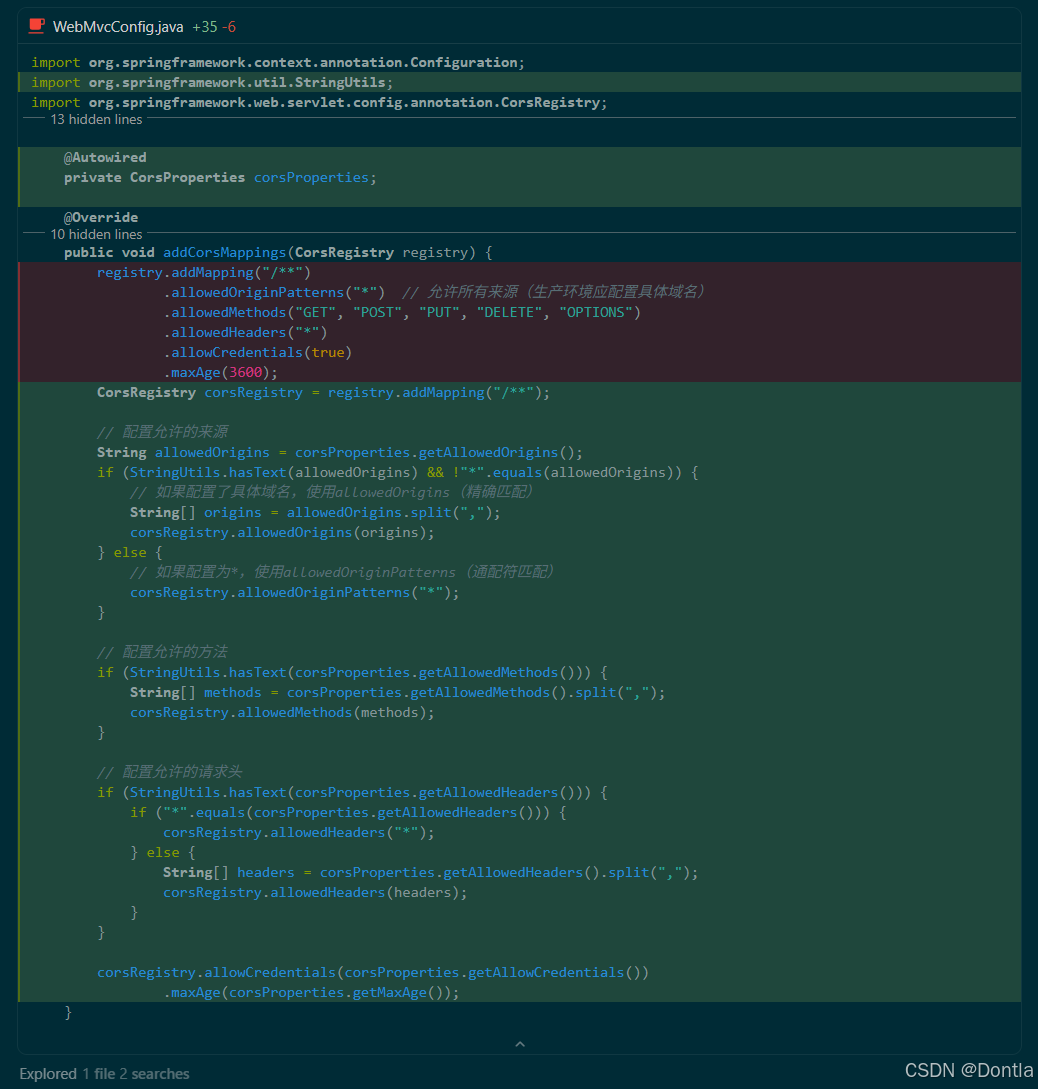Viewport: 1038px width, 1089px height.
Task: Click the corsRegistry.allowedMethods(methods) line
Action: (282, 712)
